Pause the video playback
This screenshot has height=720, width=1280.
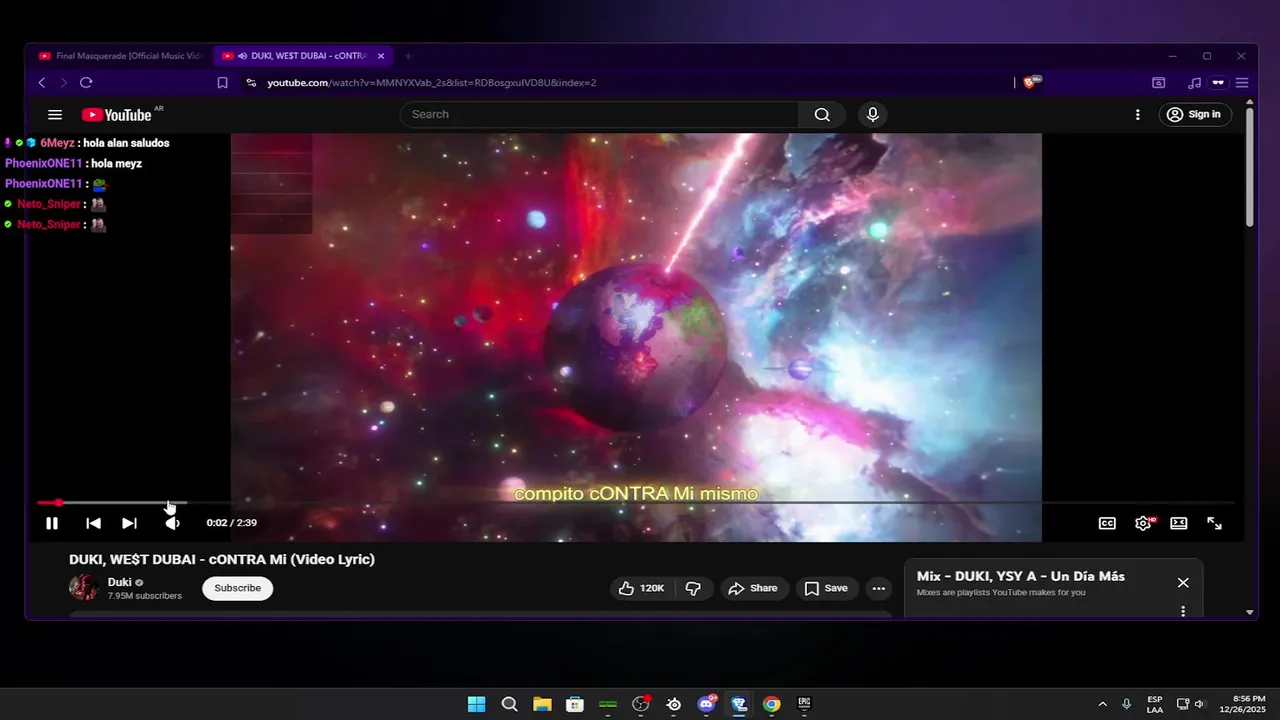pos(52,523)
